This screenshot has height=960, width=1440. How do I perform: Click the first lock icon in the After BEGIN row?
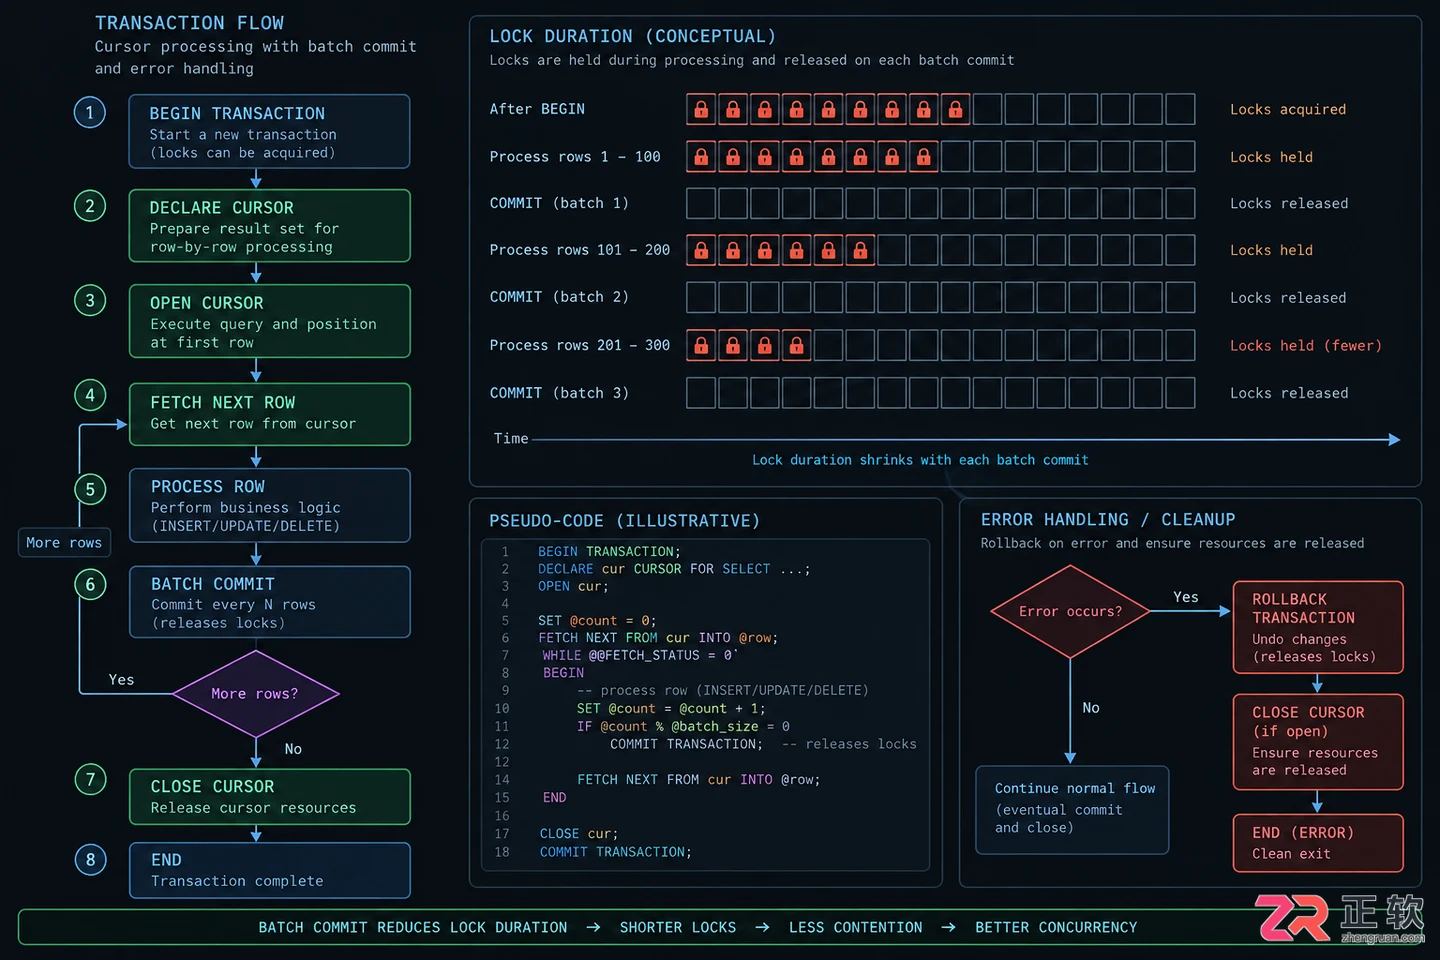tap(701, 109)
